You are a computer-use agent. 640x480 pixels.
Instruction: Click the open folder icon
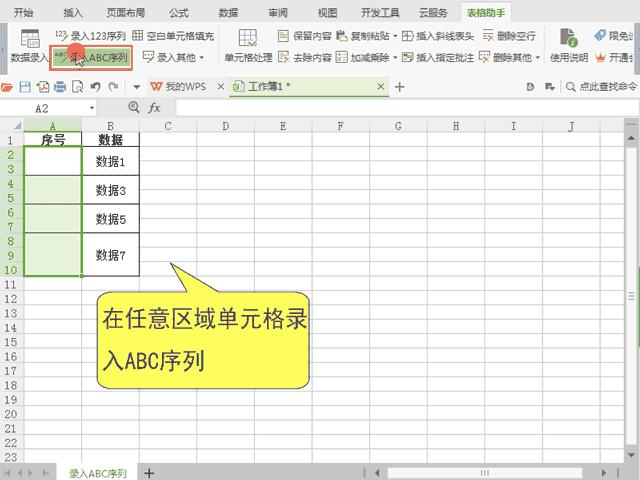point(7,87)
